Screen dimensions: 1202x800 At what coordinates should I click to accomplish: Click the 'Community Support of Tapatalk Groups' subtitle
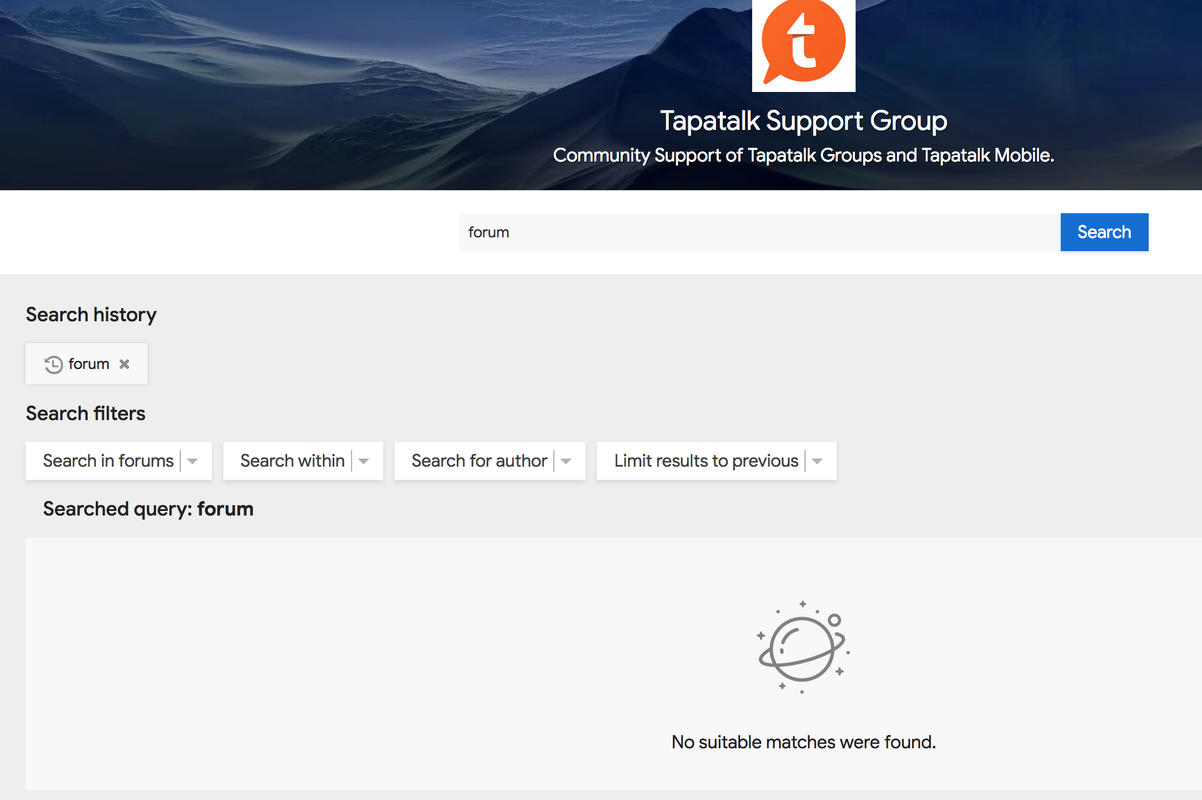coord(804,156)
